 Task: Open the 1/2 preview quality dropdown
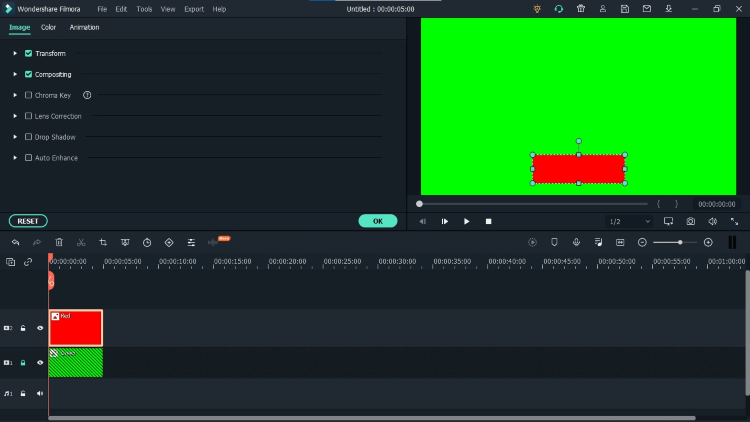(x=629, y=222)
